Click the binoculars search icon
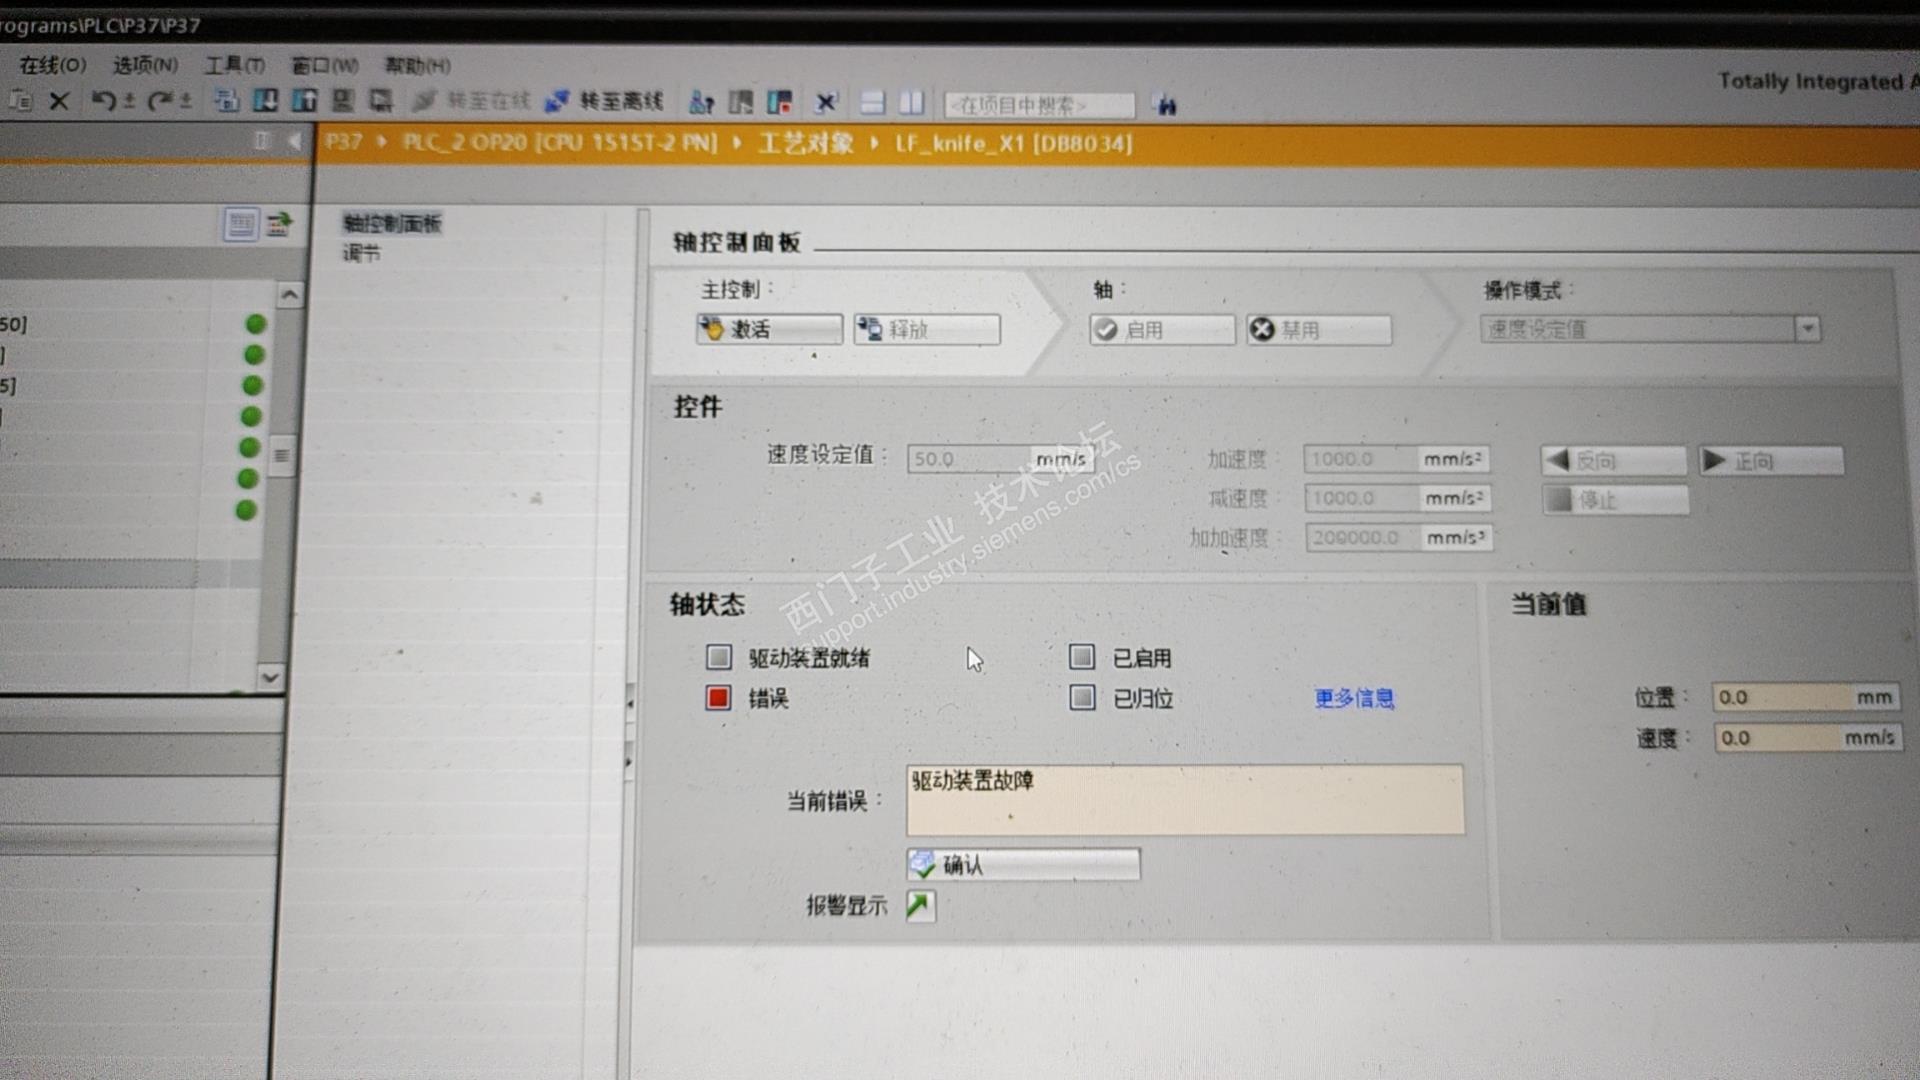Viewport: 1920px width, 1080px height. pyautogui.click(x=1165, y=104)
